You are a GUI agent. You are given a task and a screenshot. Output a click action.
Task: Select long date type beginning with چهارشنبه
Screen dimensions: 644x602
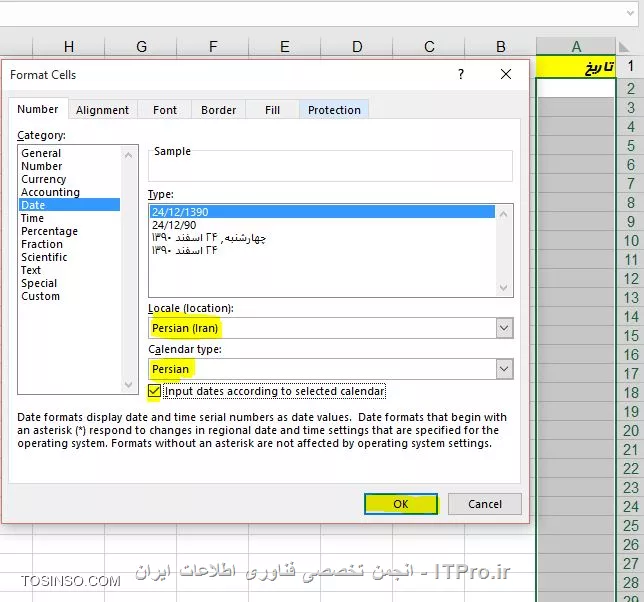322,238
